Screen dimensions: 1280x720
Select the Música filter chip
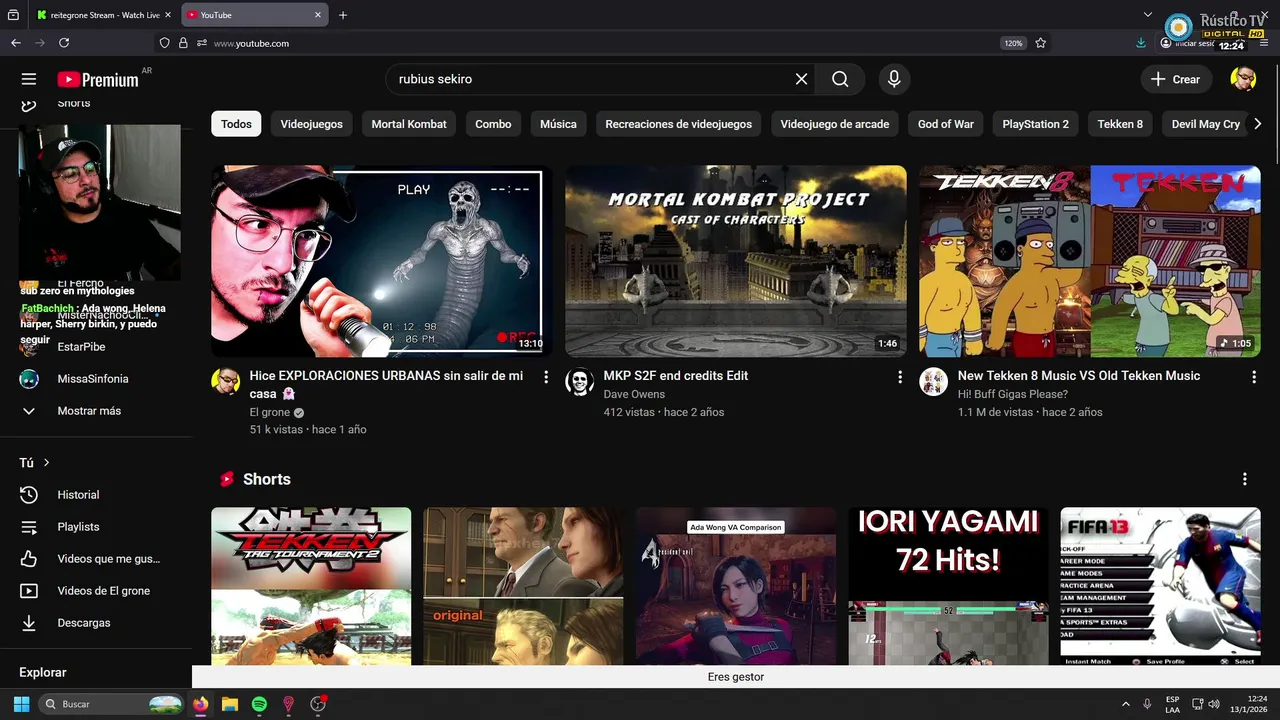(x=558, y=124)
